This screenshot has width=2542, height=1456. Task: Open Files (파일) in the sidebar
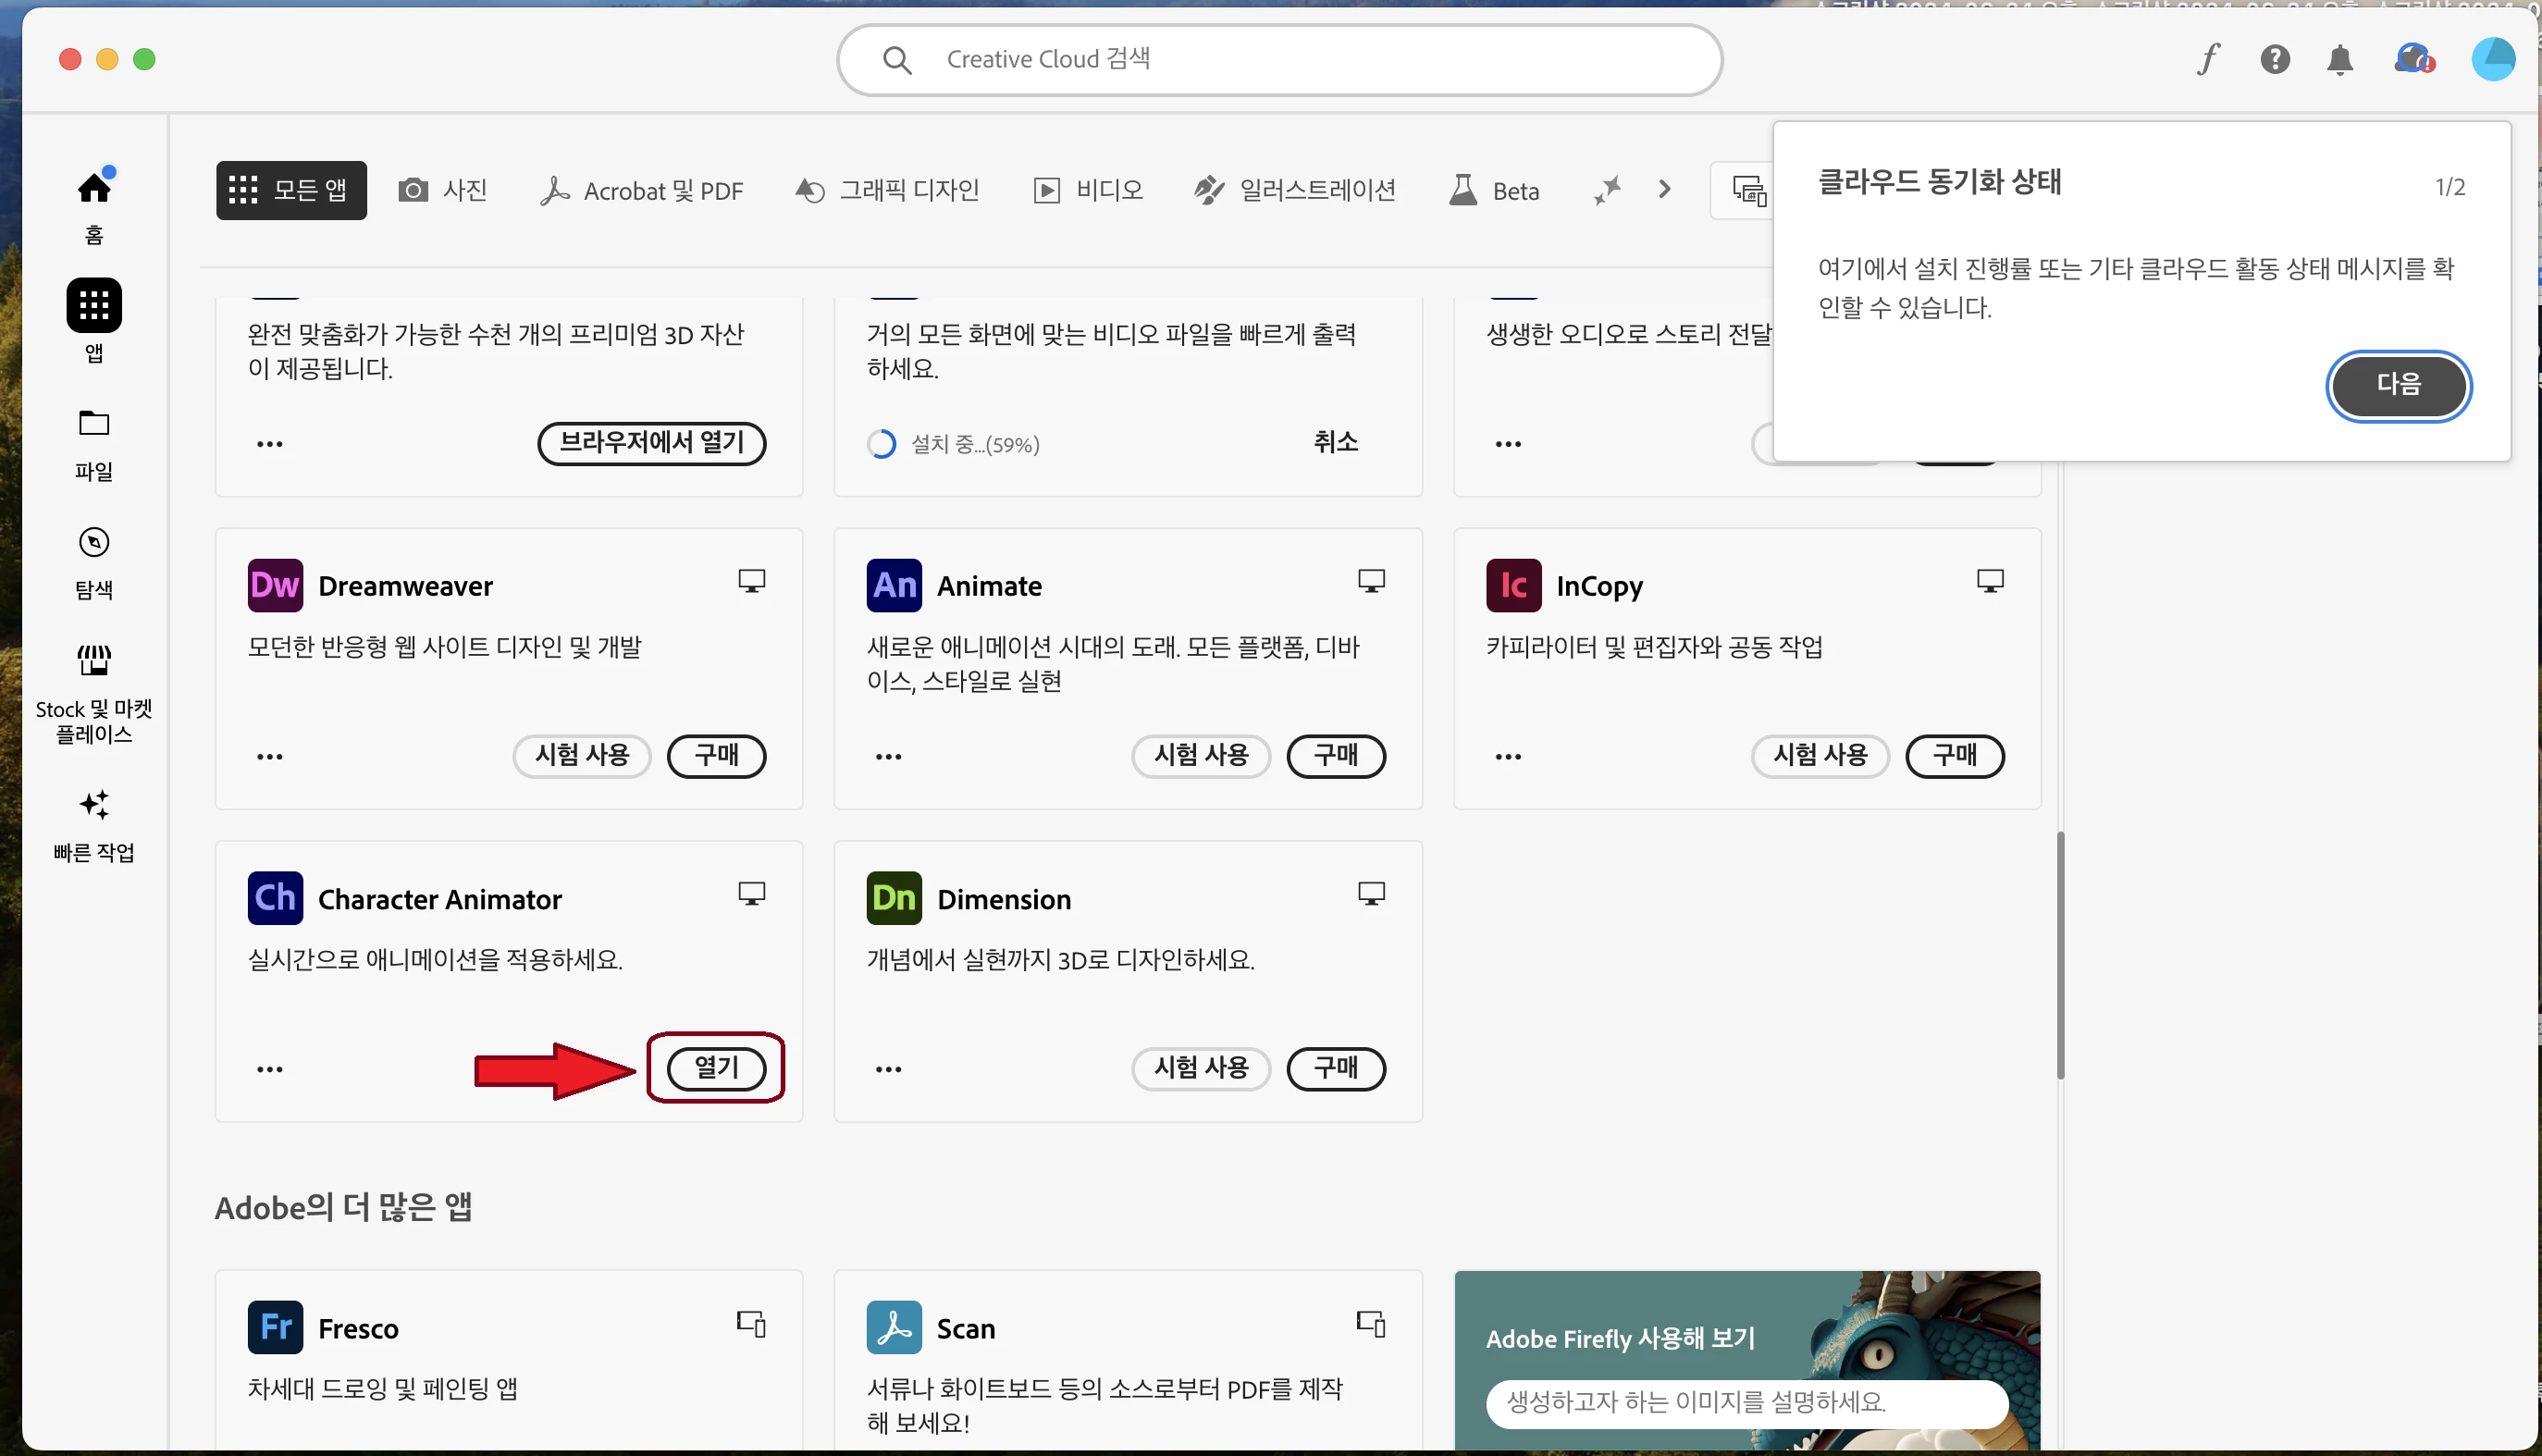coord(94,424)
